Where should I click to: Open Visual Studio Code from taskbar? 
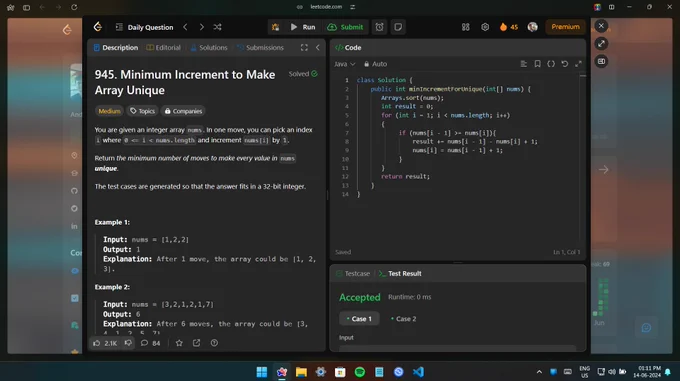pos(418,372)
